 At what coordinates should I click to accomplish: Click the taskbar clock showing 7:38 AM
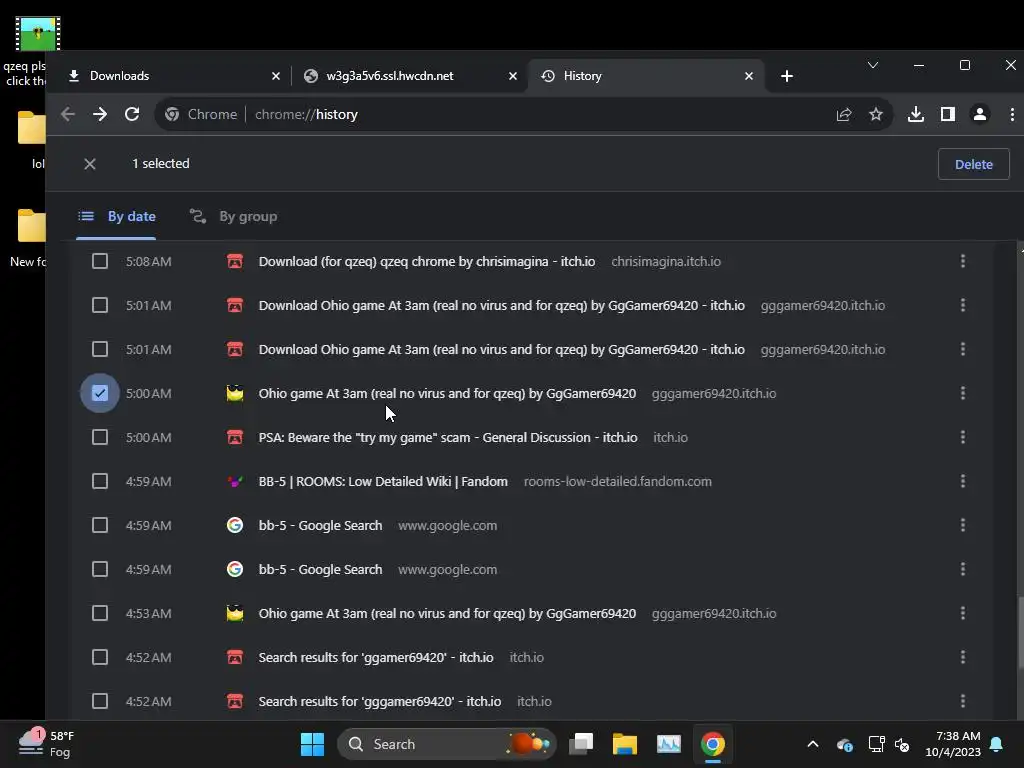point(953,744)
